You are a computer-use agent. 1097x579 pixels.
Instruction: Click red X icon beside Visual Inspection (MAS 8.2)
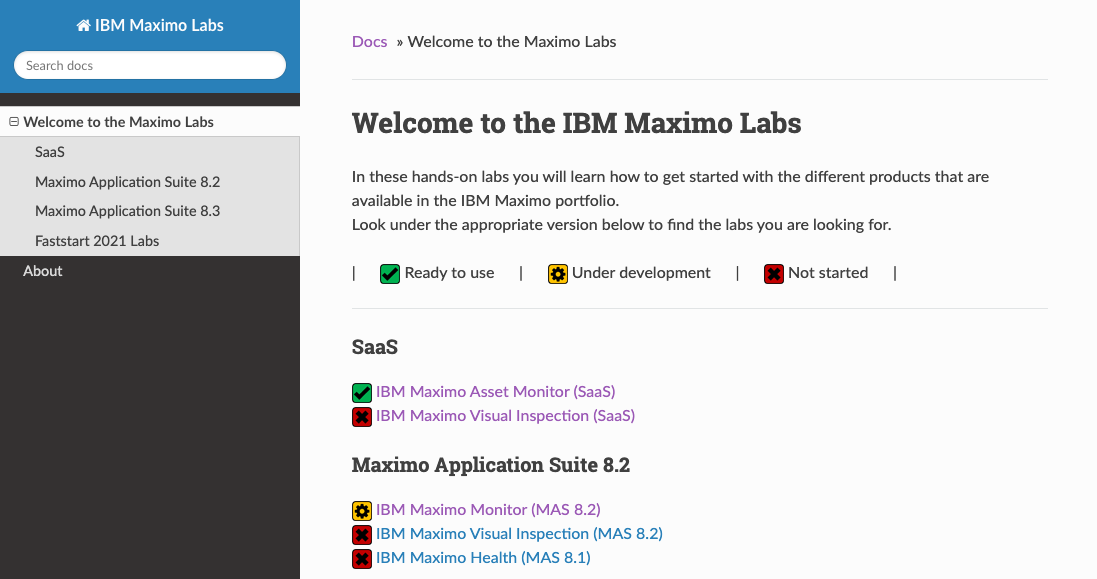point(362,535)
